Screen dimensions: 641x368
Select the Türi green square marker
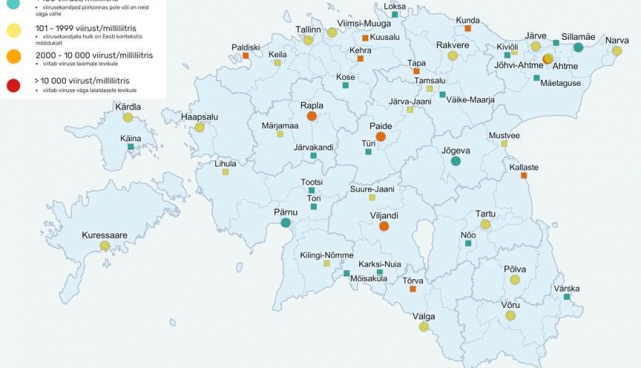point(368,152)
